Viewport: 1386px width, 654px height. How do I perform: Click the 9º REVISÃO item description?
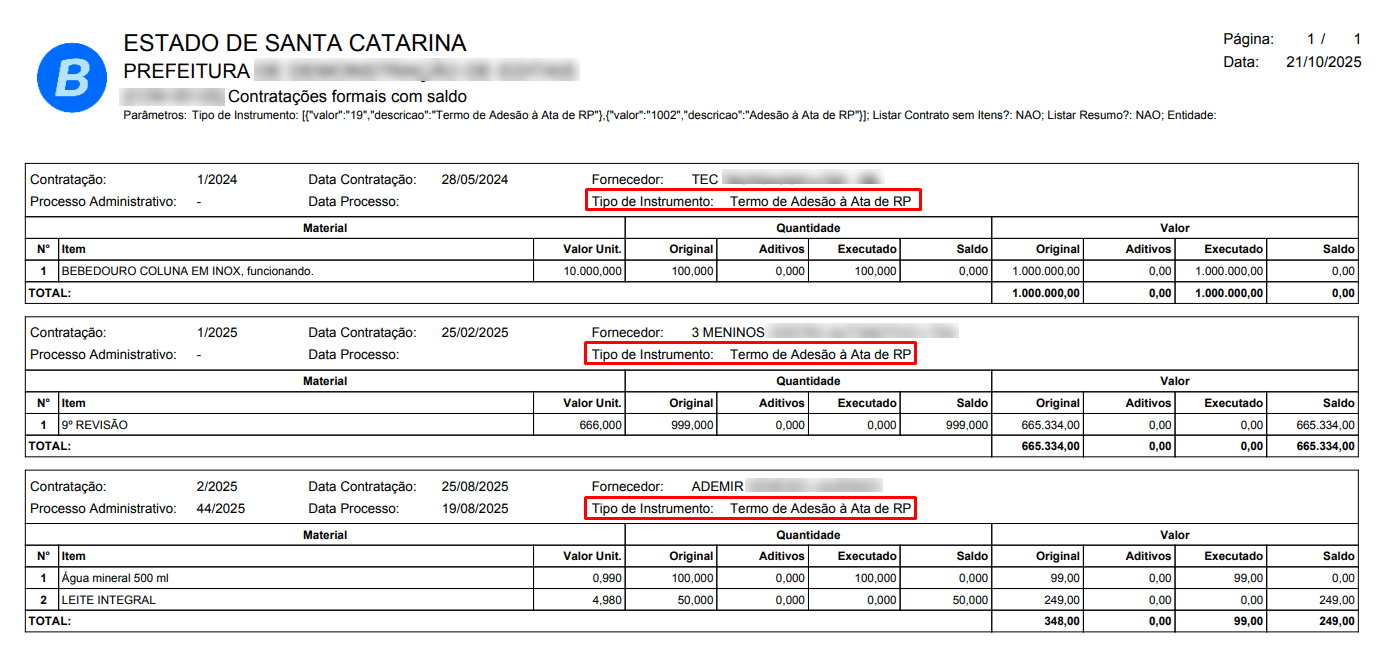pos(95,425)
